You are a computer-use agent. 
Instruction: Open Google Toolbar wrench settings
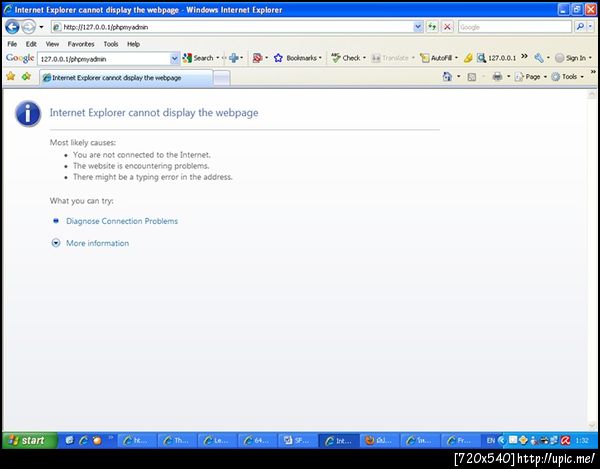click(x=539, y=58)
